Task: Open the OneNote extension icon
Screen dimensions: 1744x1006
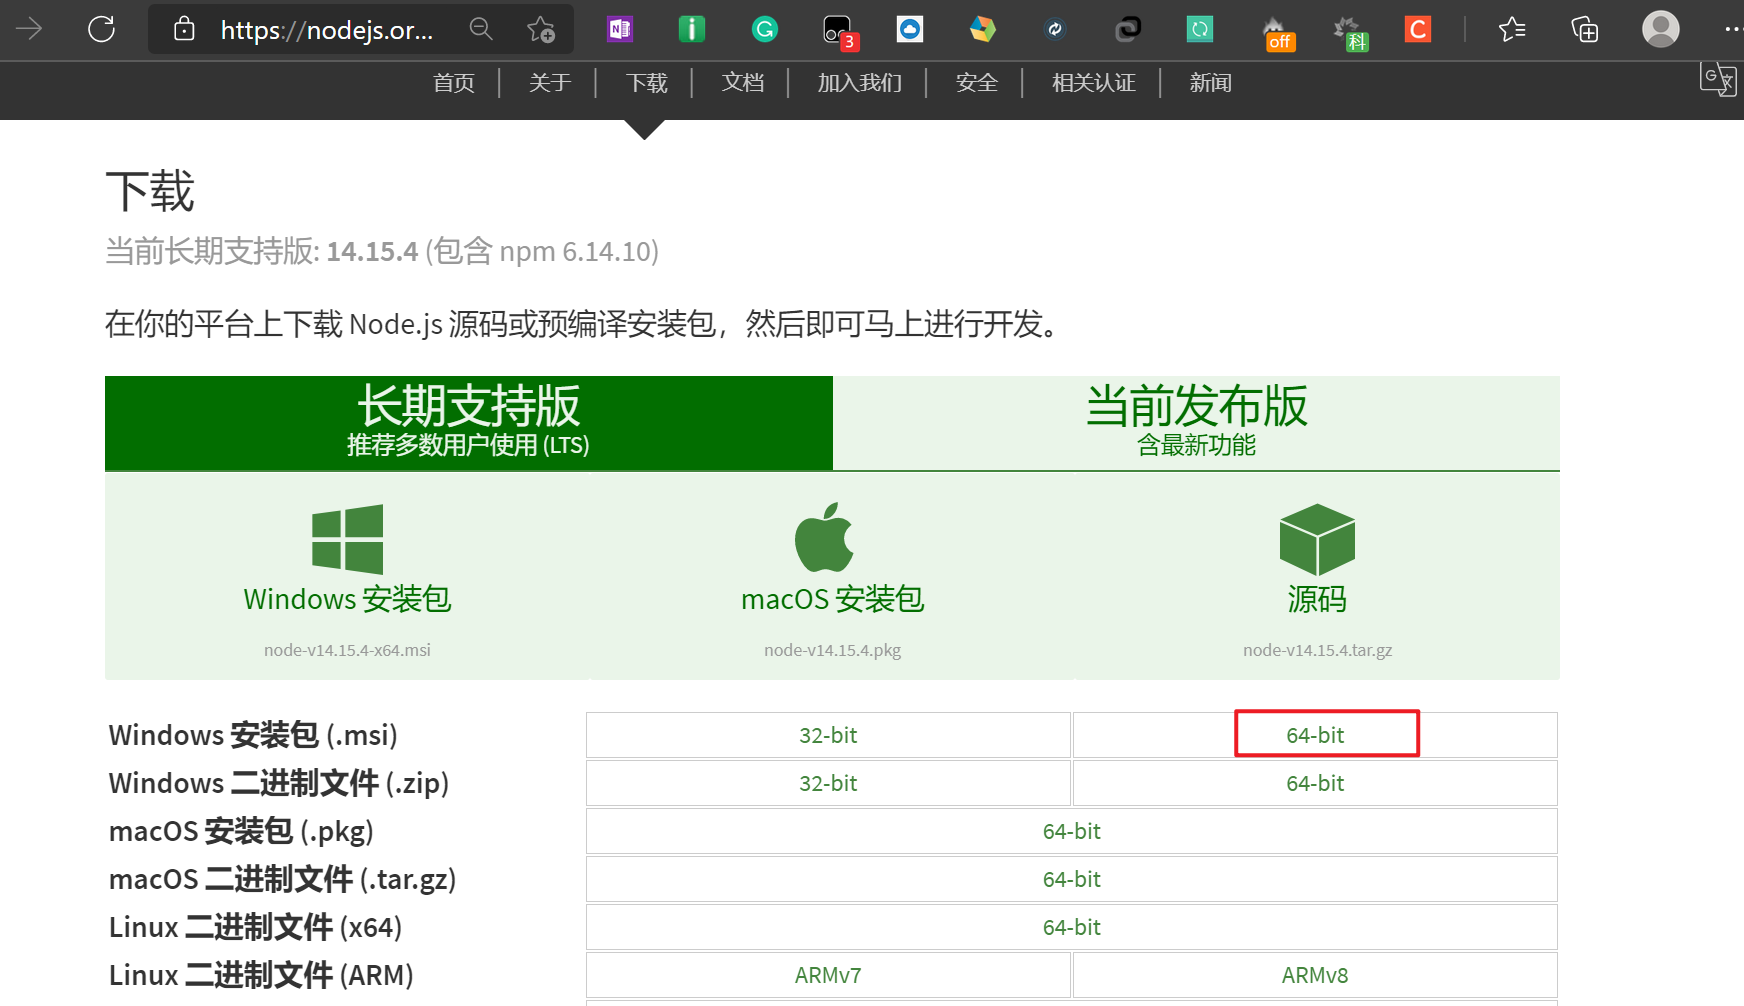Action: pyautogui.click(x=620, y=29)
